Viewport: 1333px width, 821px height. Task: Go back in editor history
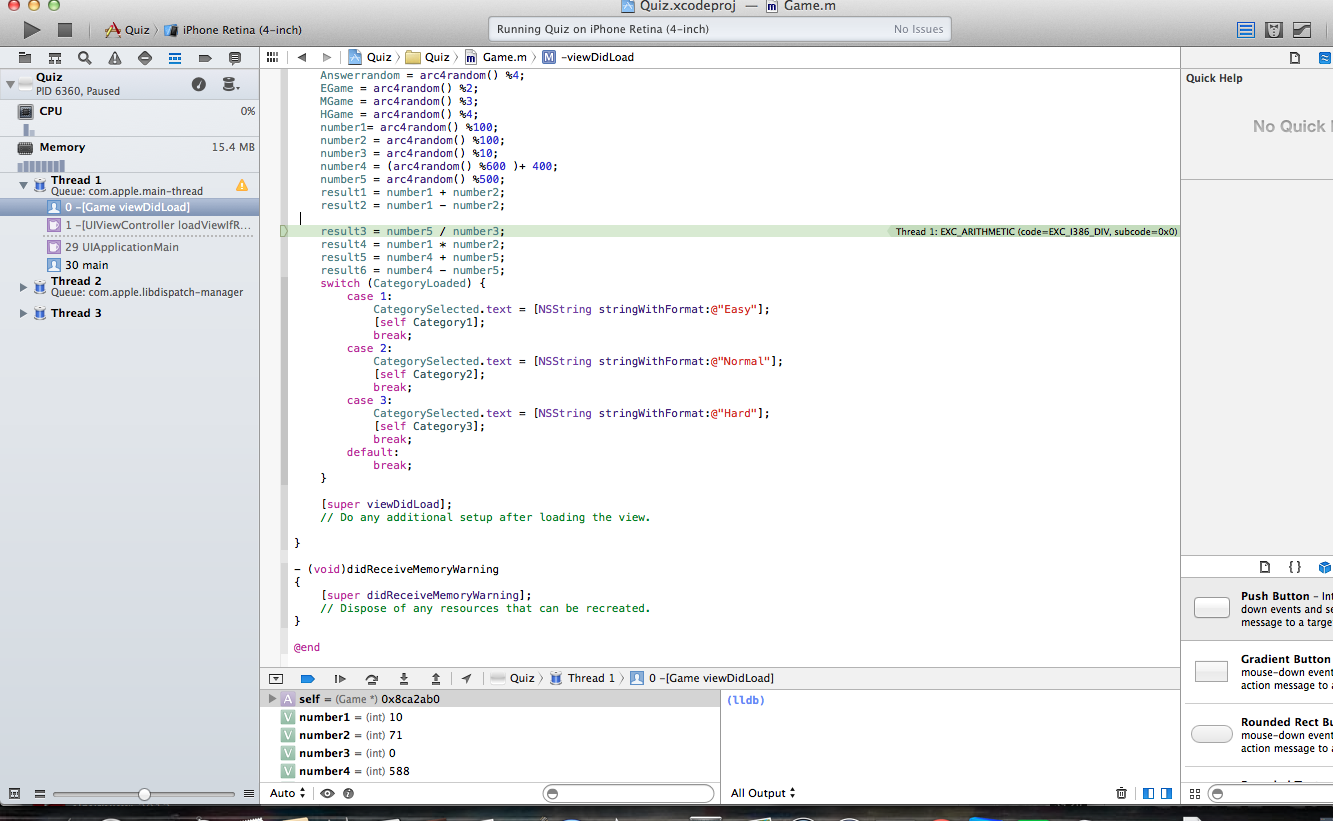[301, 57]
